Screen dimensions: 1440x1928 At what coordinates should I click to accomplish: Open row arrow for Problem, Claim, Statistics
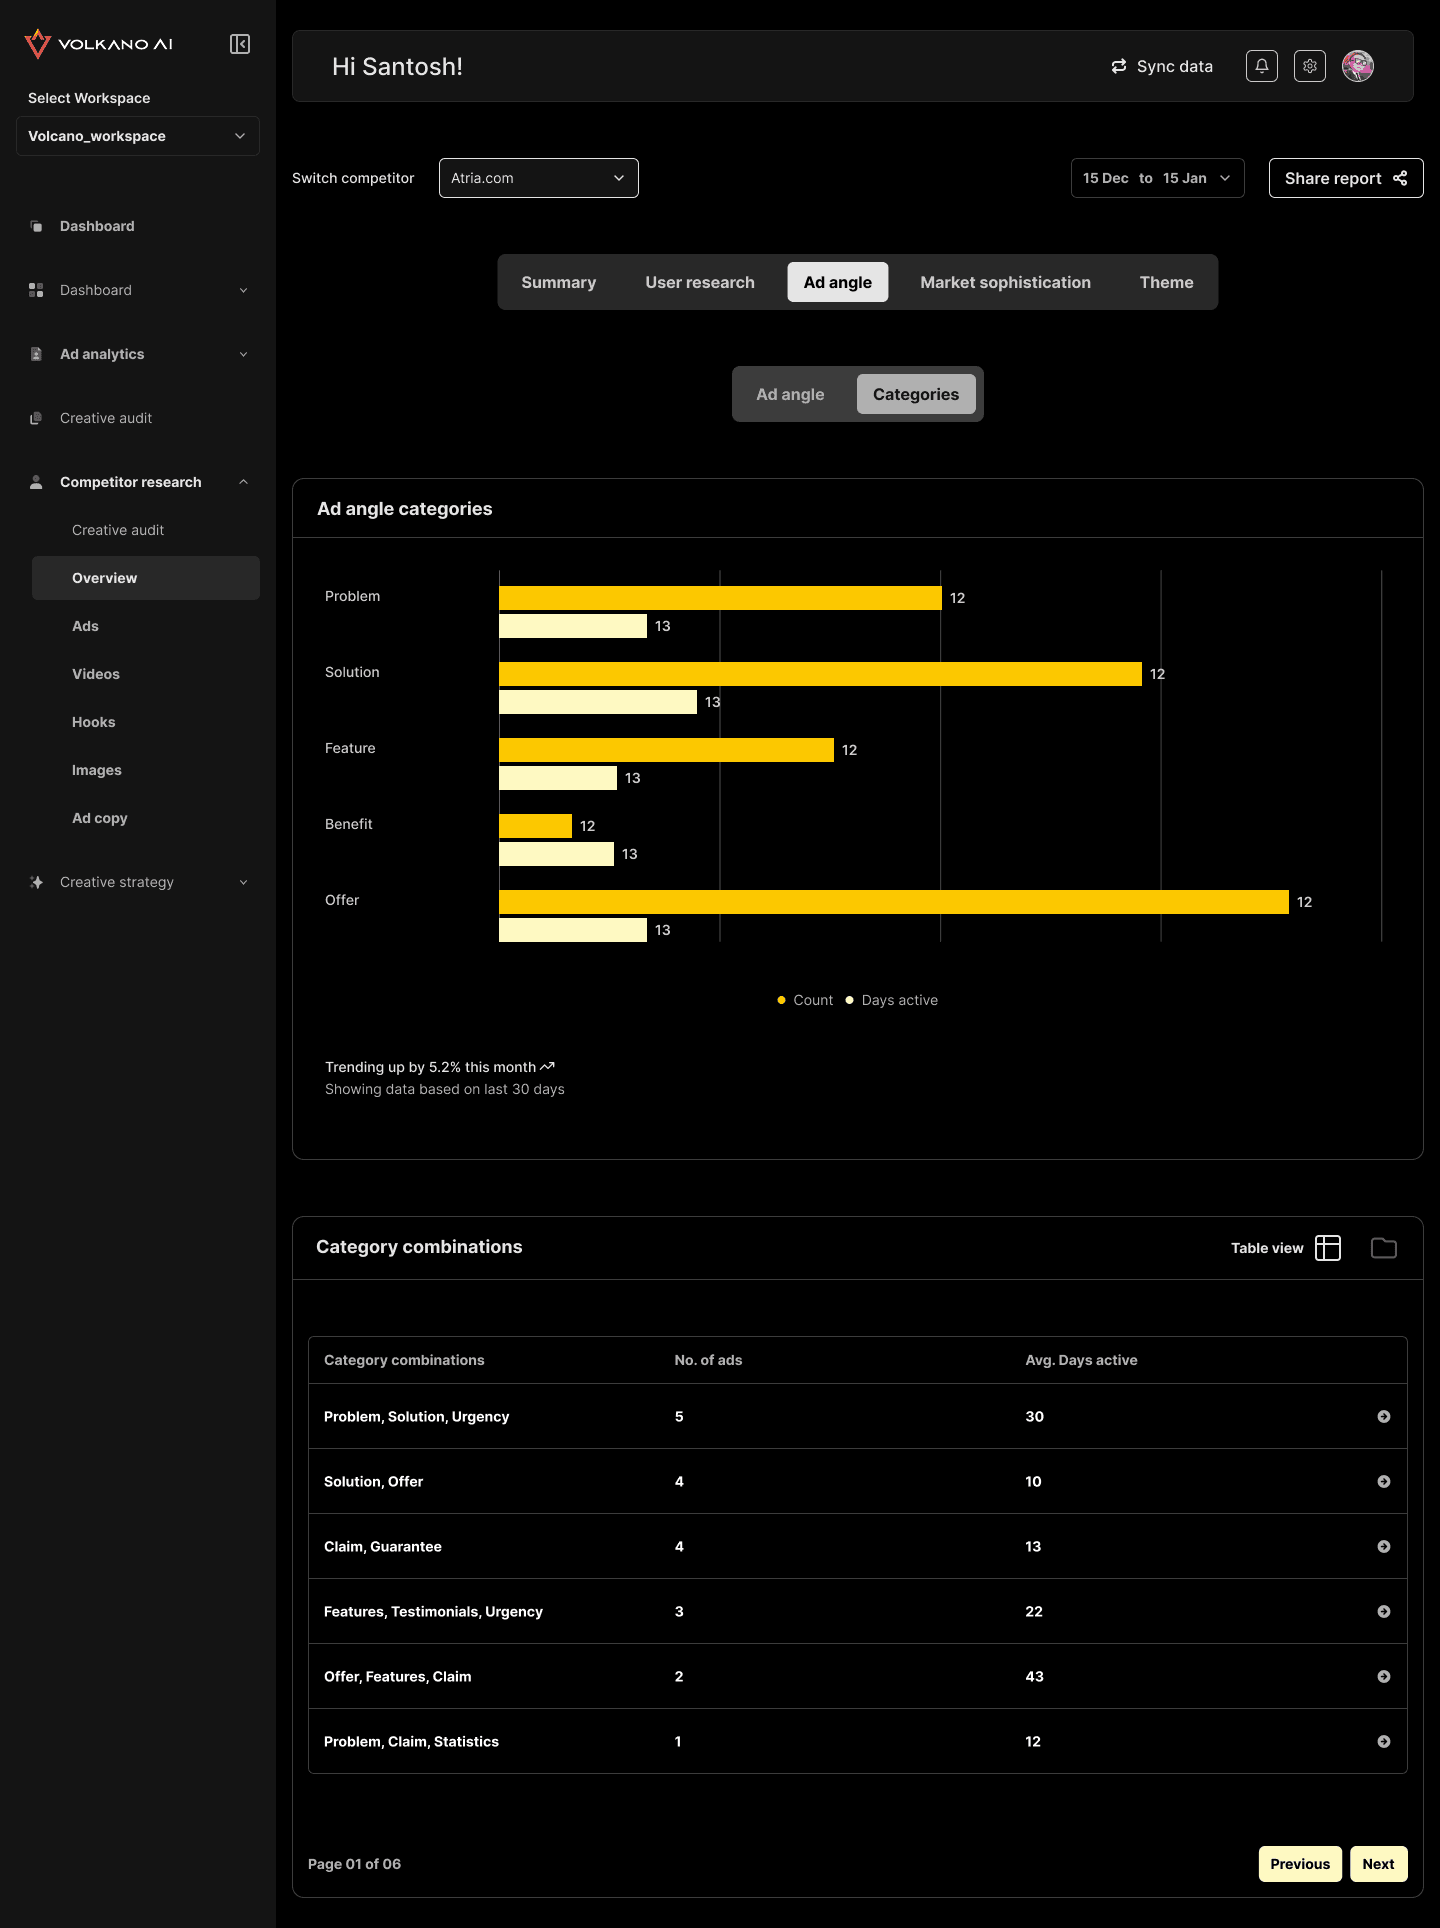(1384, 1741)
